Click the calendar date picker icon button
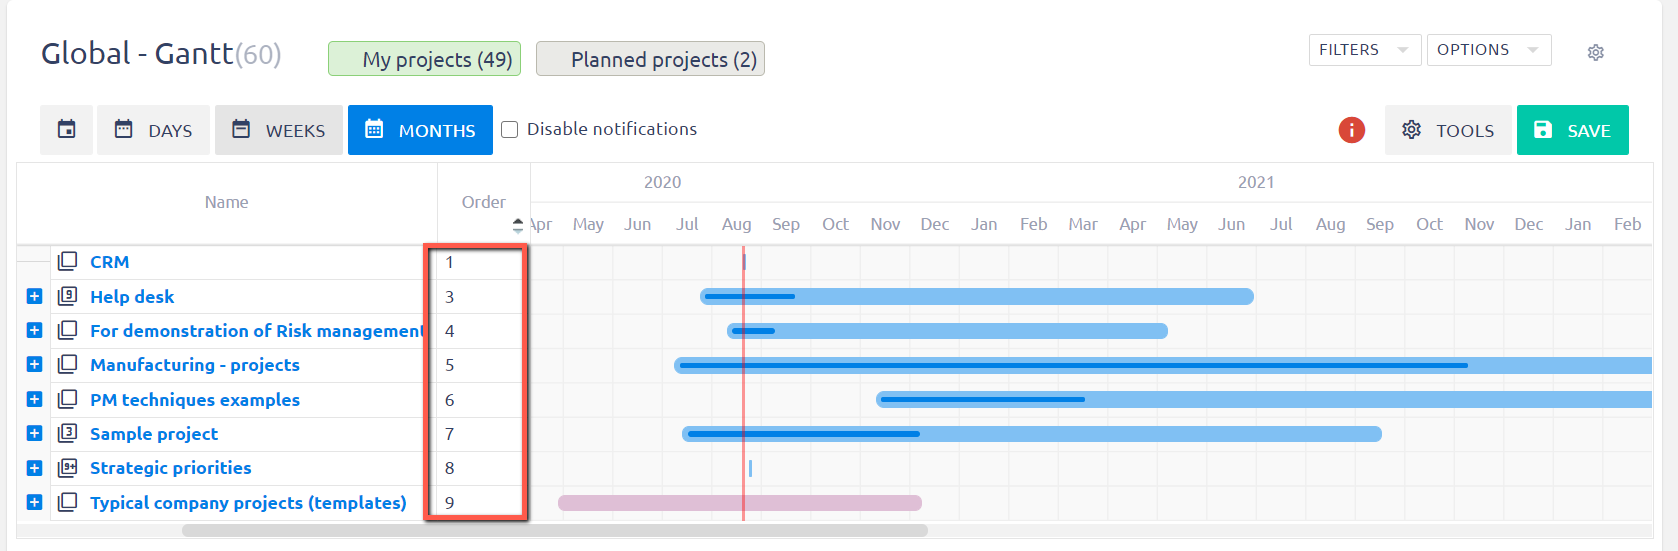 (66, 130)
